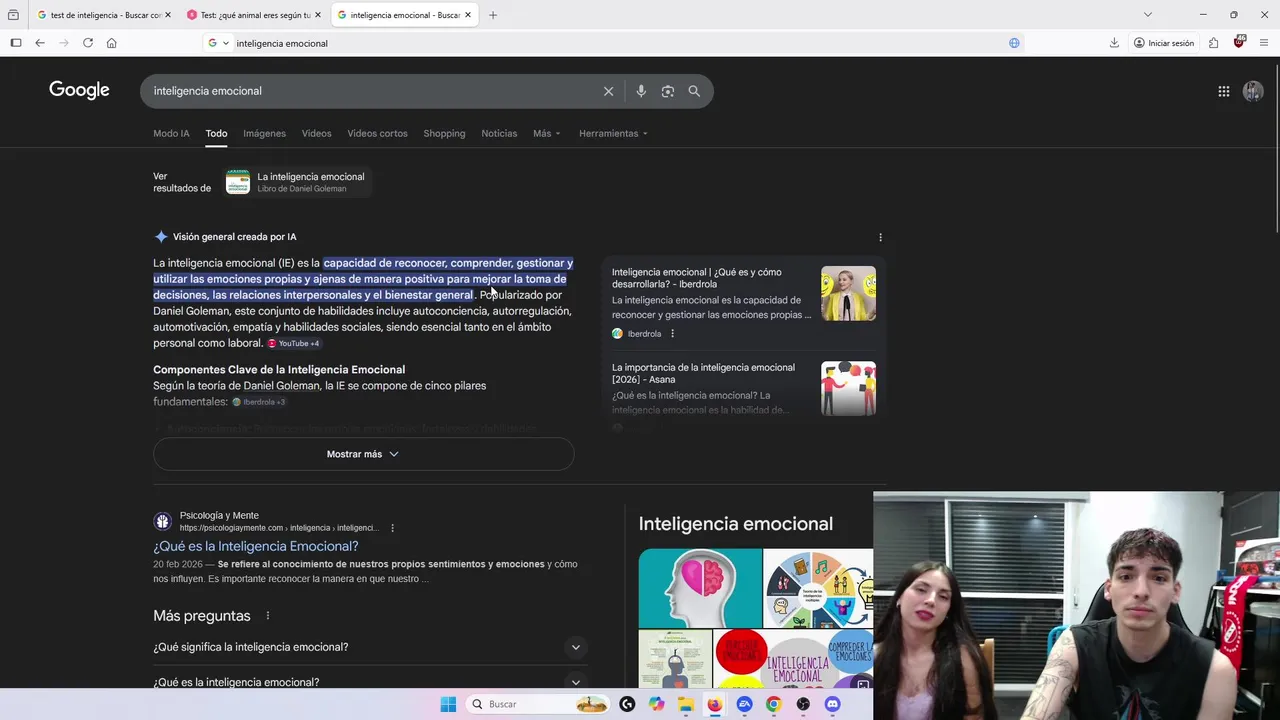Clear the Google search box text
This screenshot has height=720, width=1280.
pyautogui.click(x=608, y=91)
